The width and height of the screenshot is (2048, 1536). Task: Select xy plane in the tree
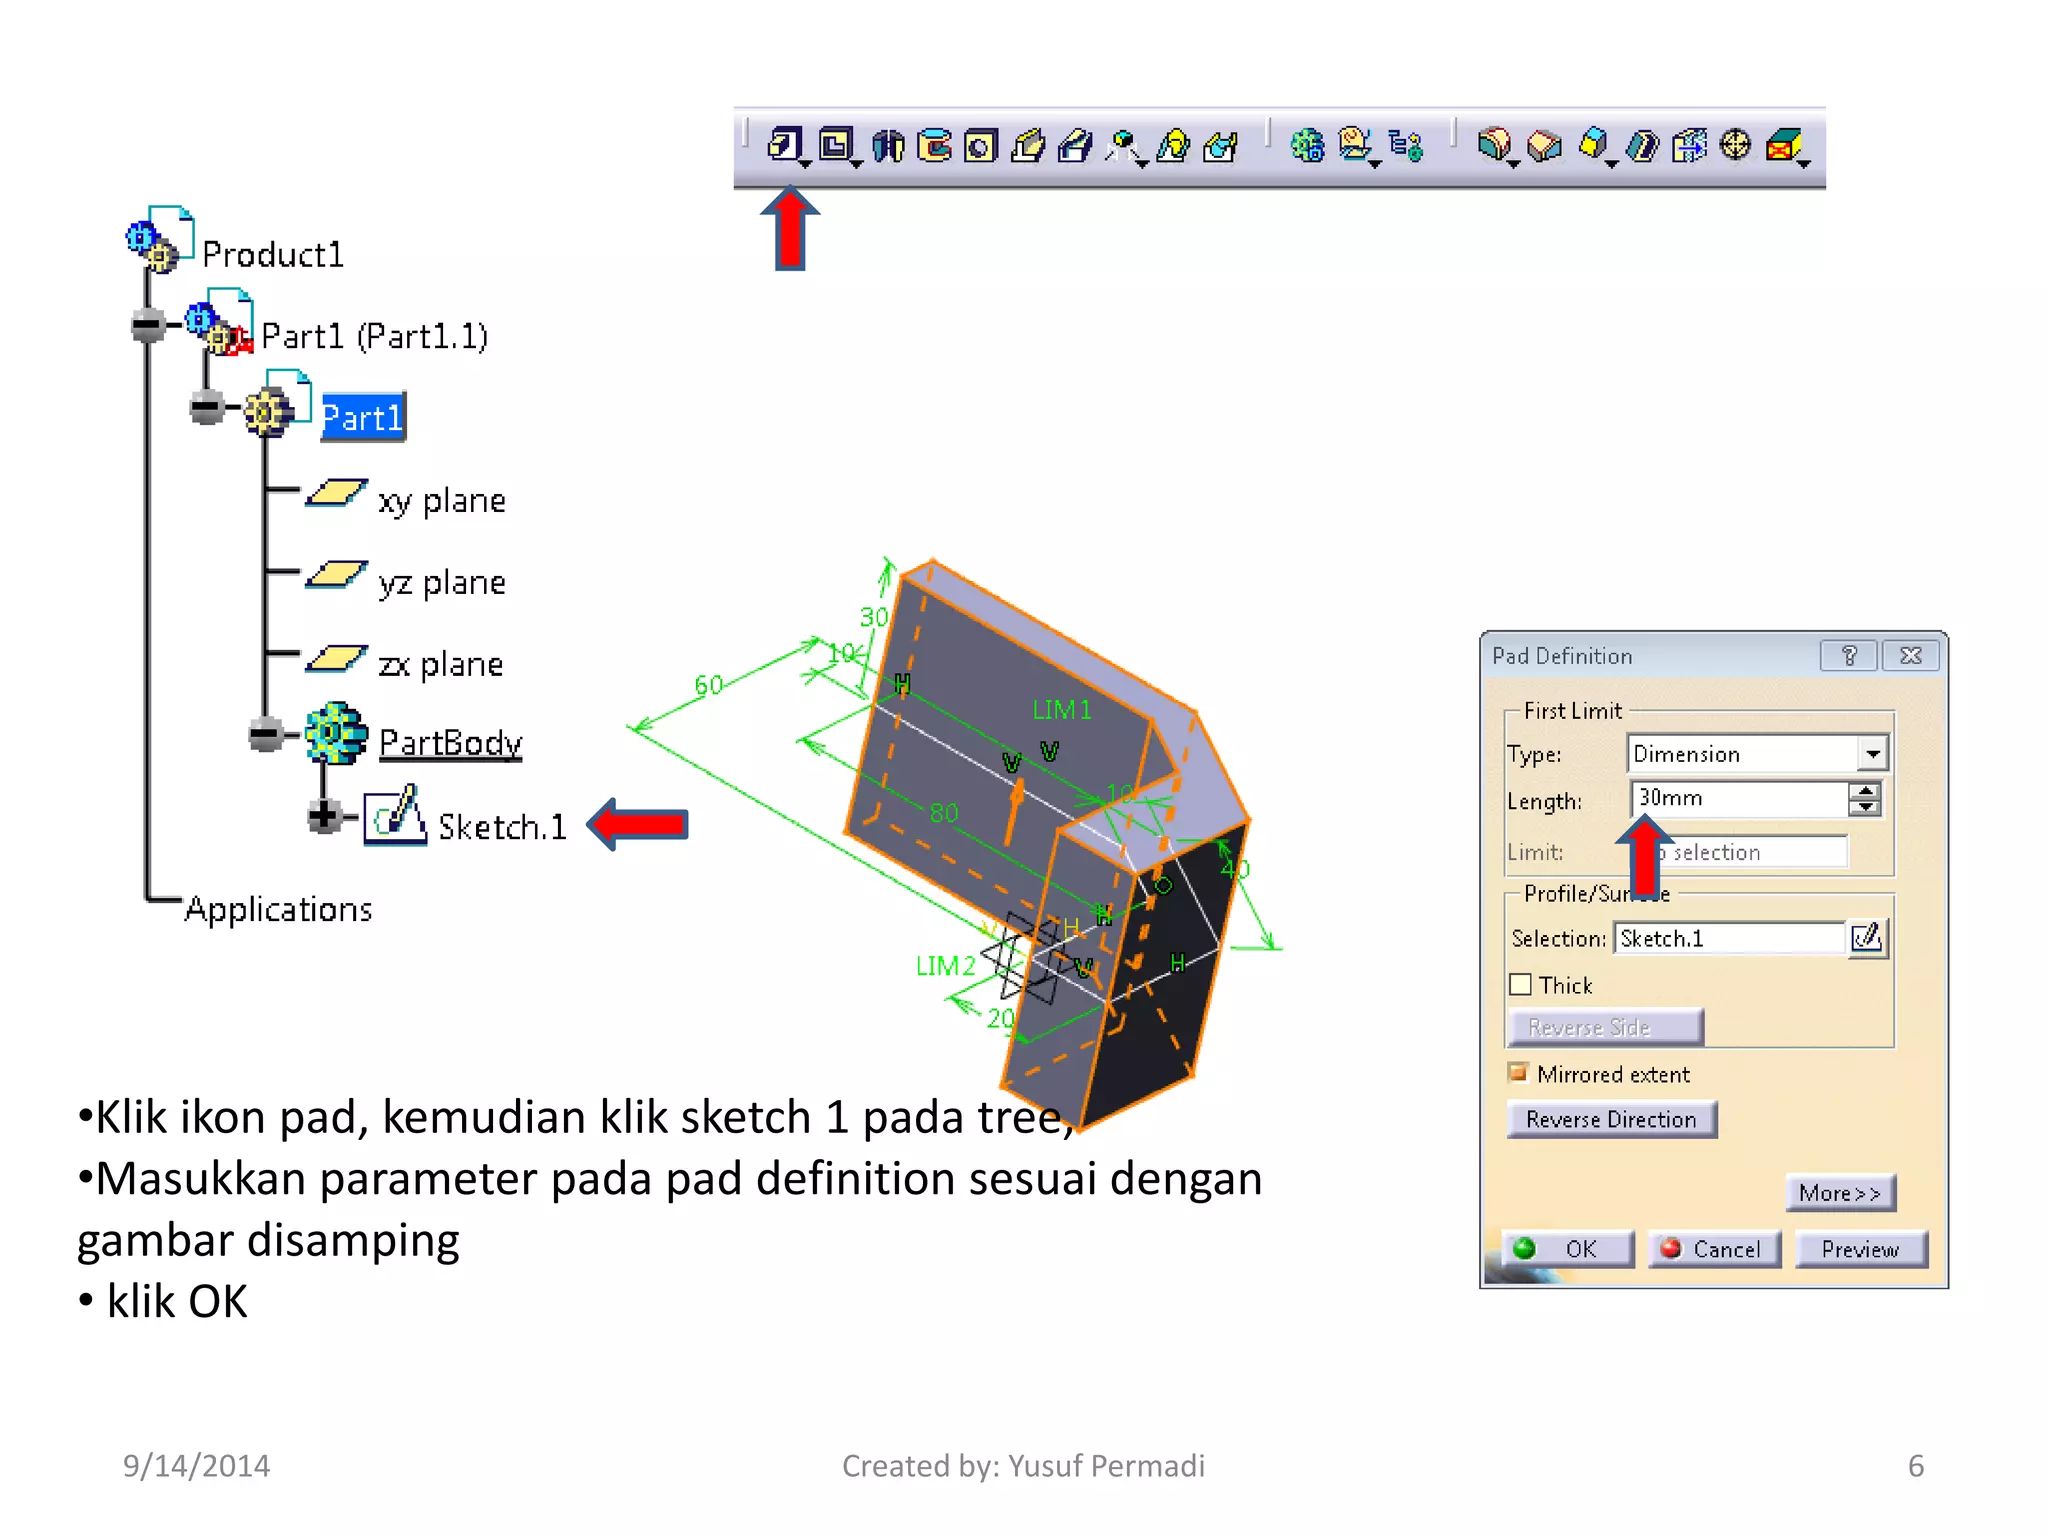[x=442, y=500]
